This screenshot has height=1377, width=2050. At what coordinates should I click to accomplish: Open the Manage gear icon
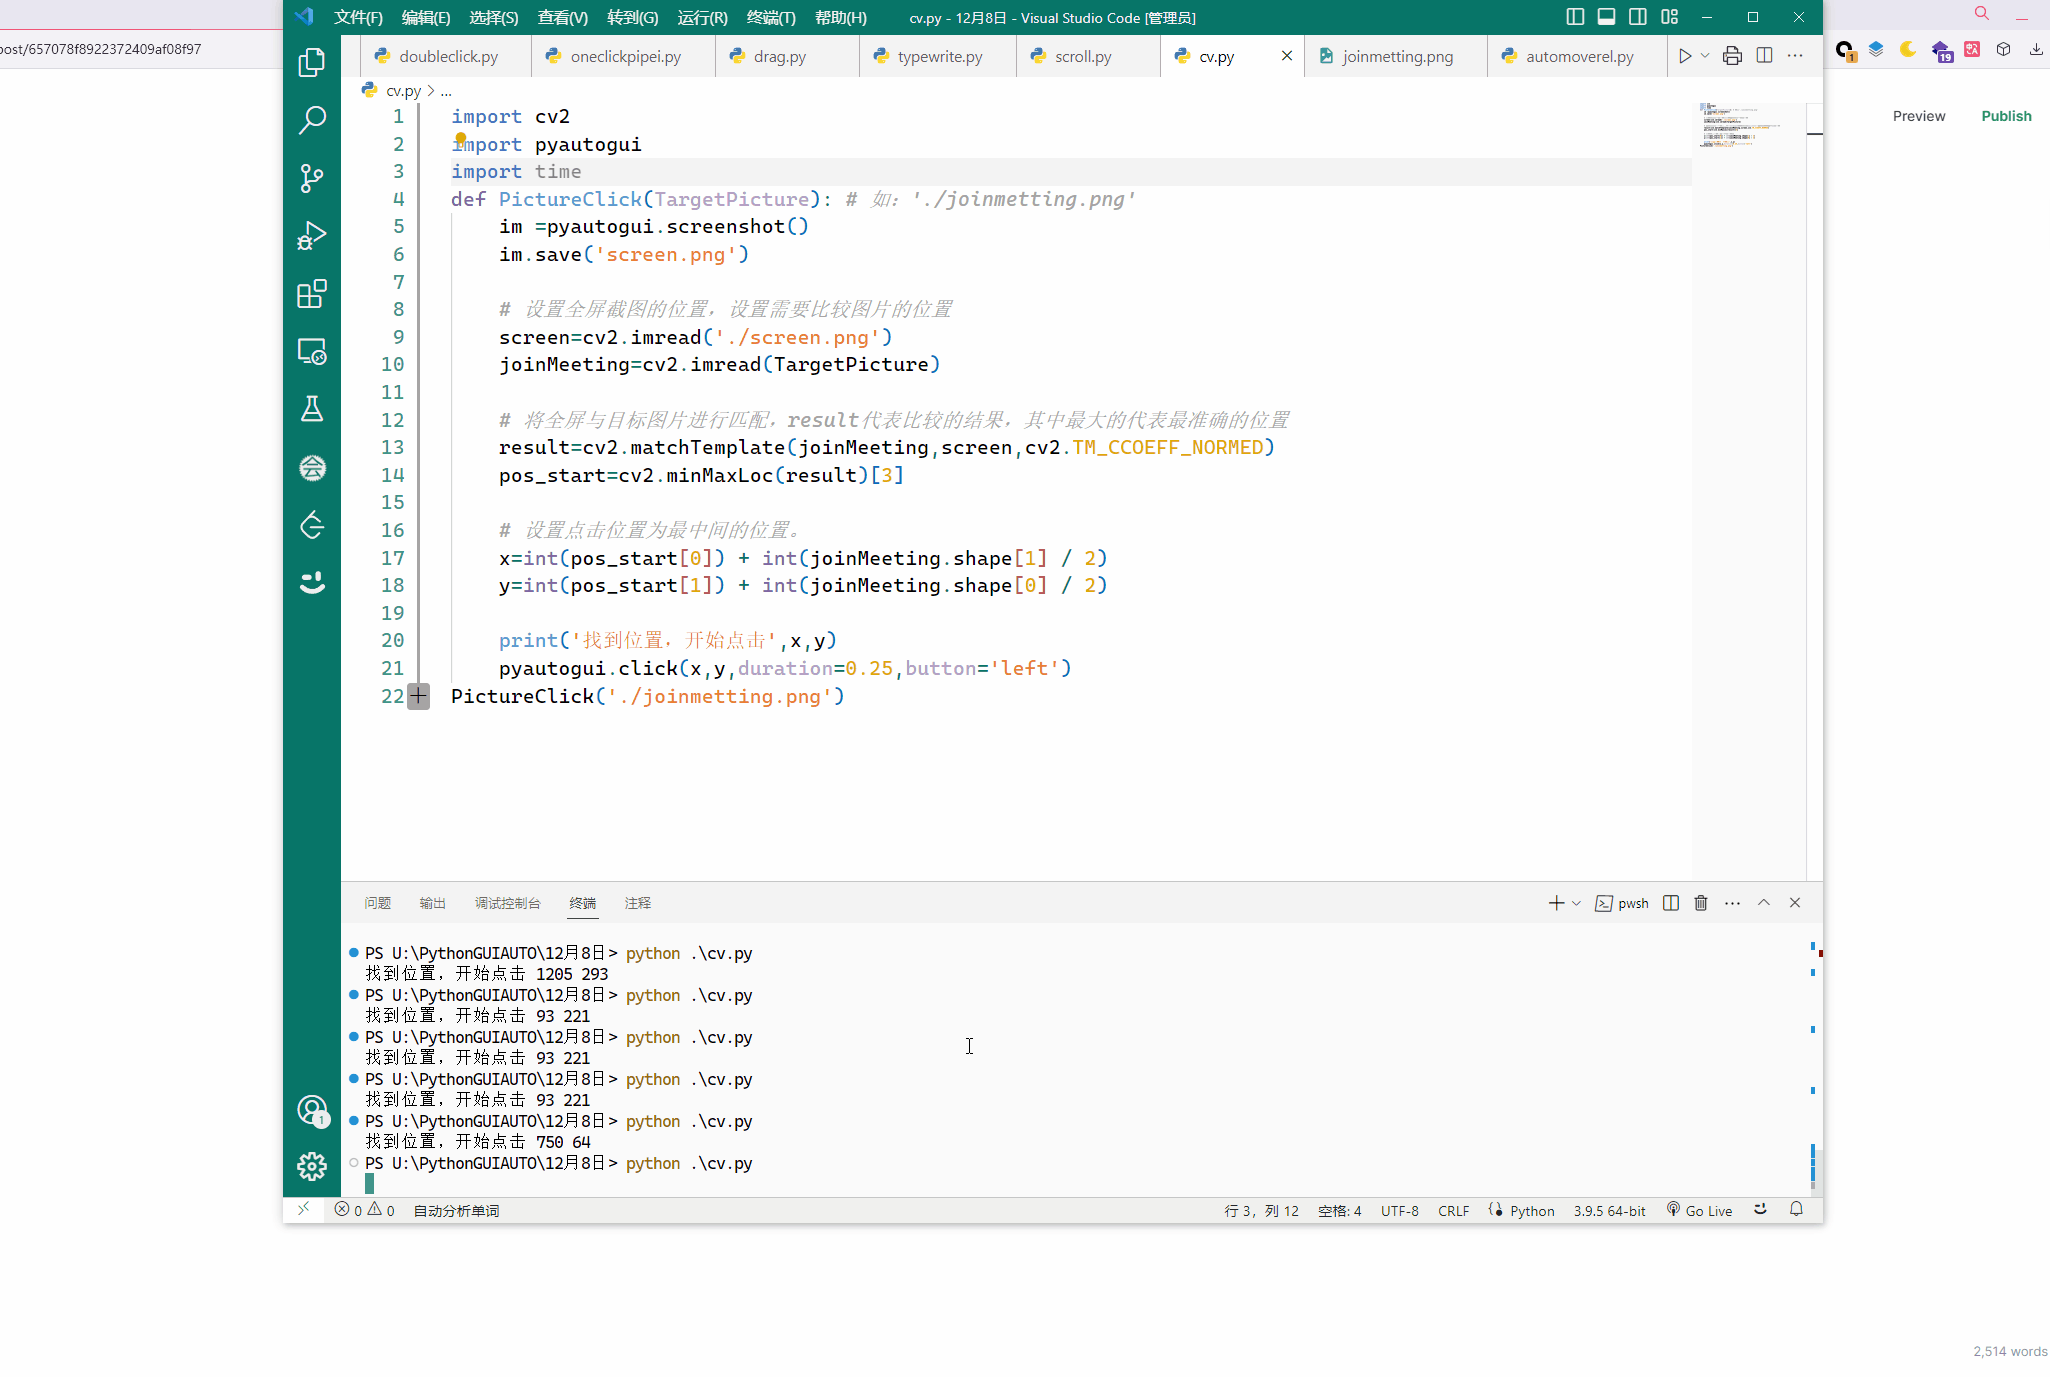[x=312, y=1166]
